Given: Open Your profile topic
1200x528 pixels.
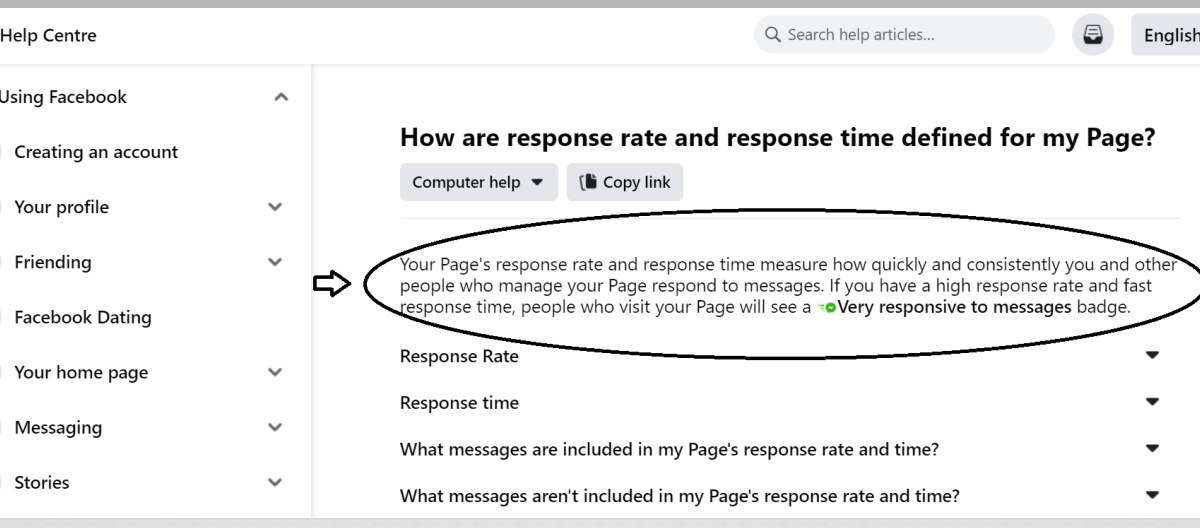Looking at the screenshot, I should click(61, 207).
